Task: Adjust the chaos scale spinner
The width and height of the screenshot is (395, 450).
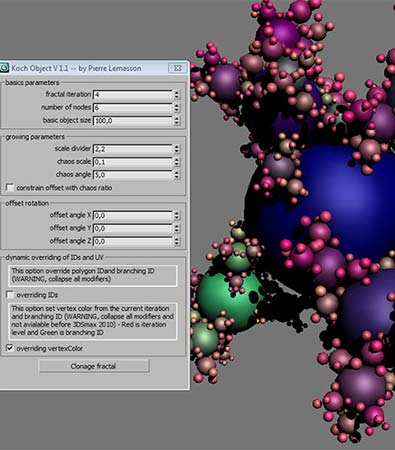Action: (177, 162)
